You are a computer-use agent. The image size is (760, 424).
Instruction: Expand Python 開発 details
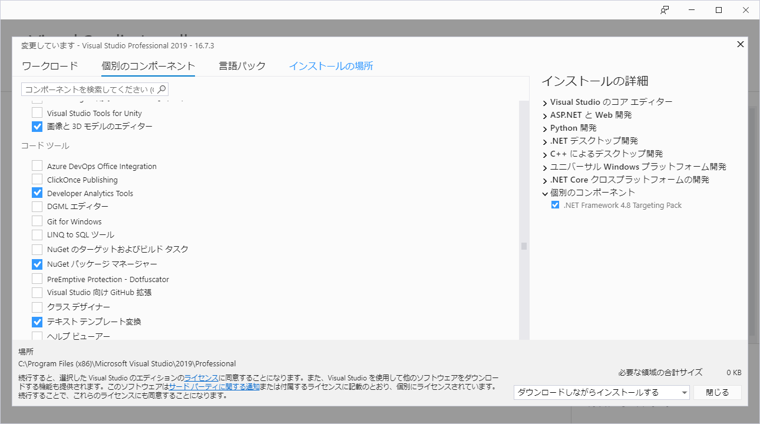(545, 129)
